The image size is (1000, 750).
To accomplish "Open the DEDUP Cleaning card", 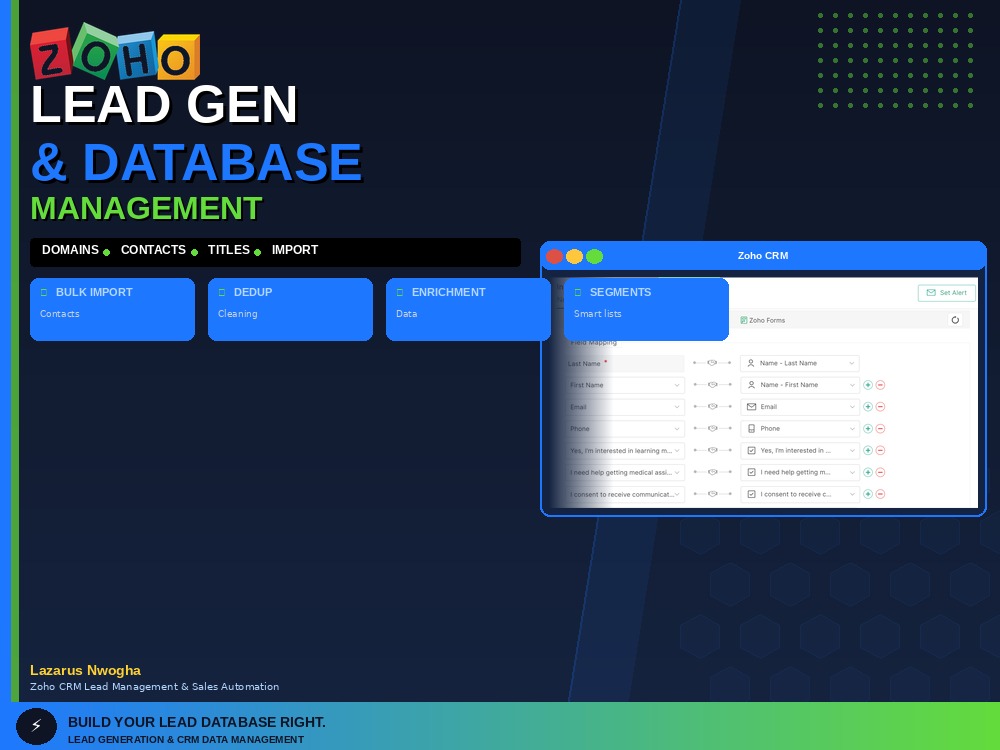I will (x=290, y=309).
